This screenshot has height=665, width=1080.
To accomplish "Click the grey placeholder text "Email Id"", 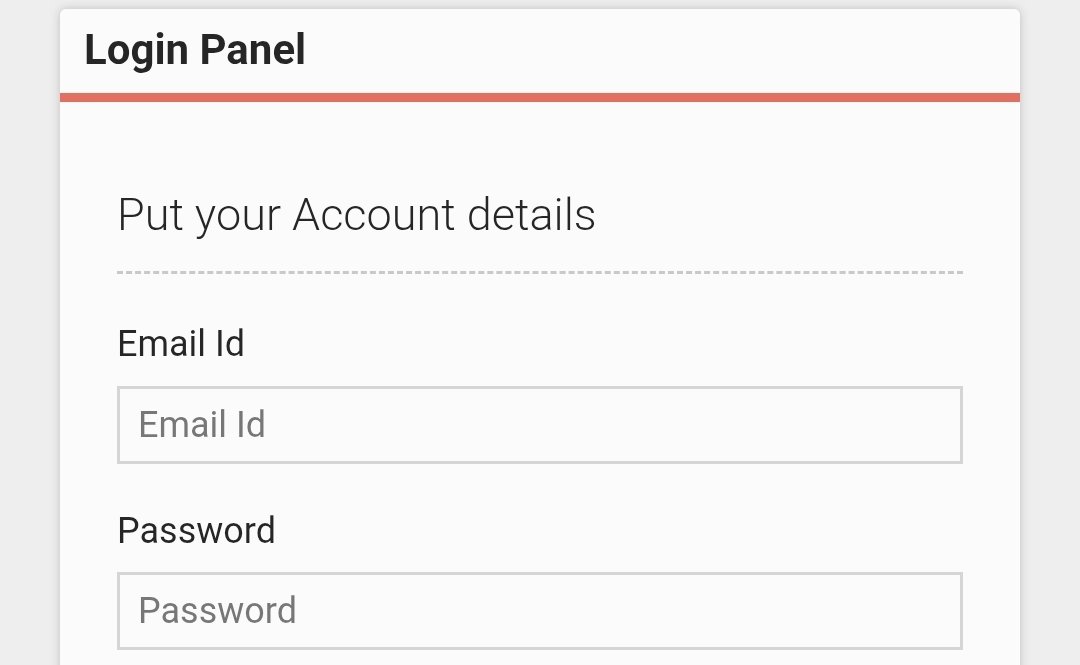I will (202, 425).
